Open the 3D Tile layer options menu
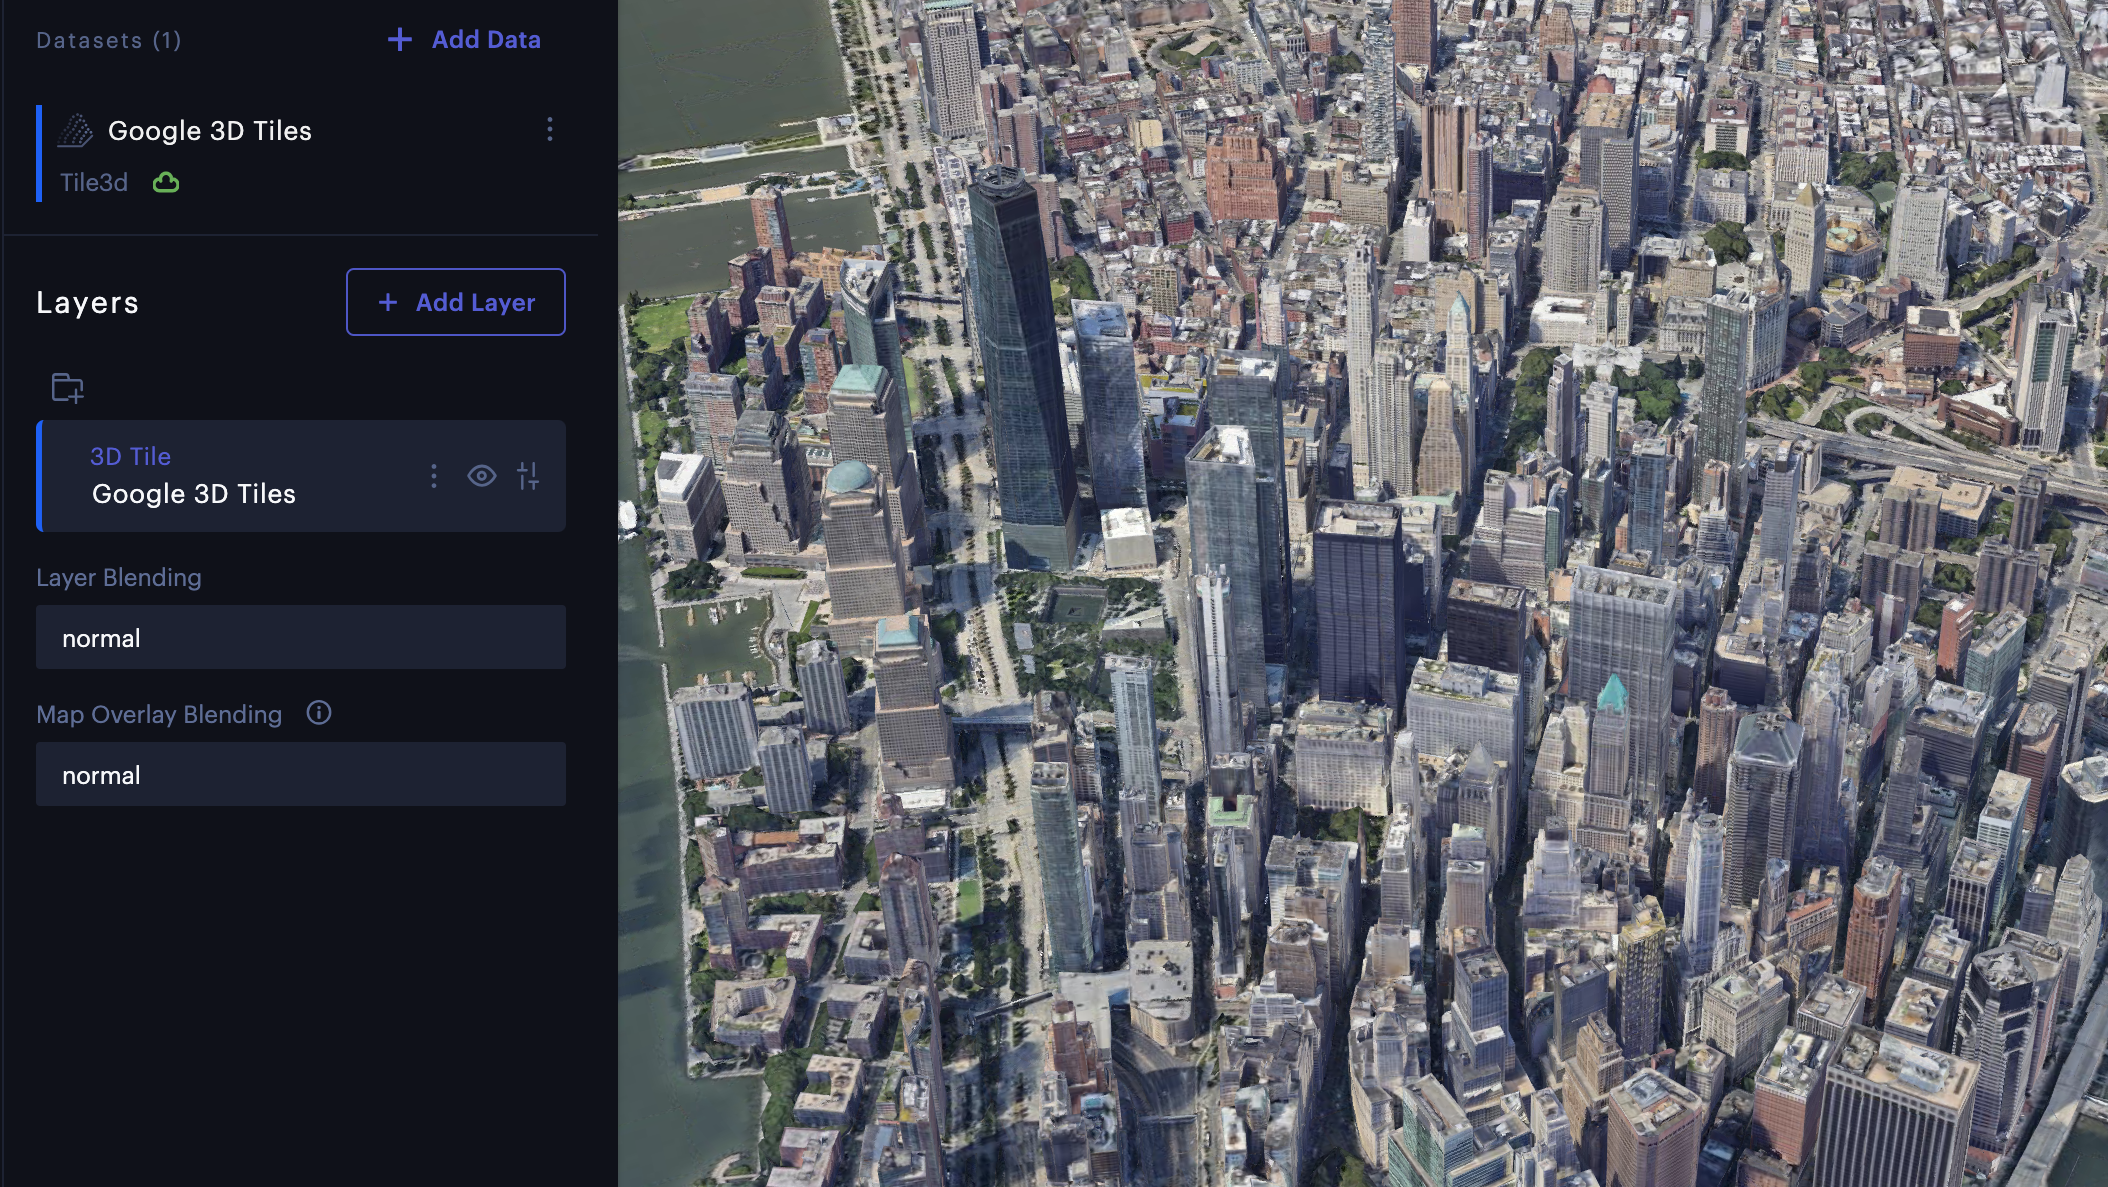This screenshot has width=2108, height=1187. (x=434, y=477)
